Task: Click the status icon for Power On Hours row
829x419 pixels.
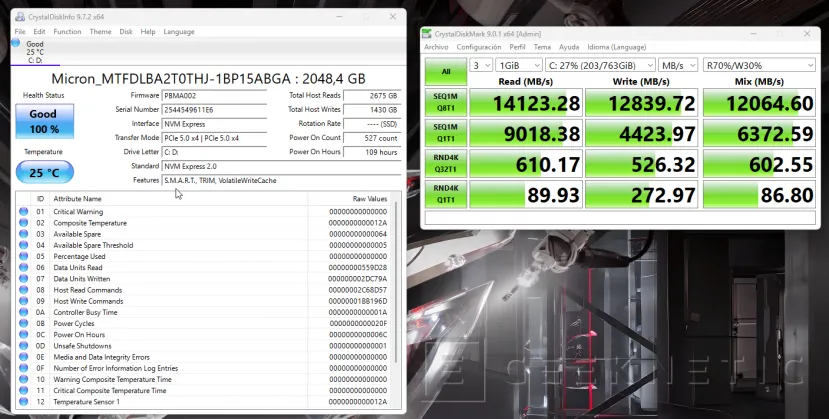Action: click(x=23, y=334)
